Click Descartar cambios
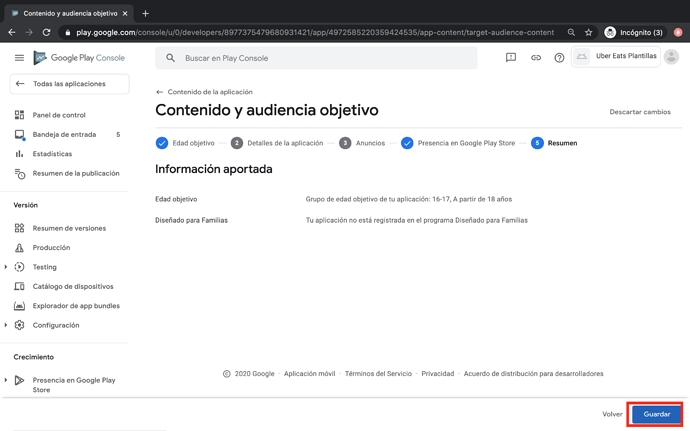This screenshot has width=690, height=431. coord(640,112)
